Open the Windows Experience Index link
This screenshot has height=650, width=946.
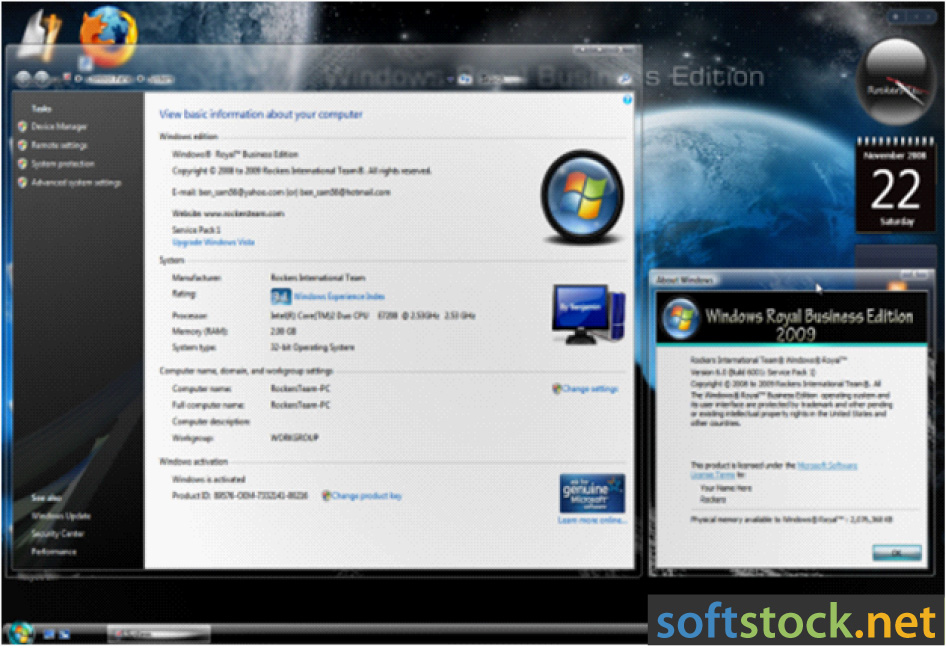[339, 296]
